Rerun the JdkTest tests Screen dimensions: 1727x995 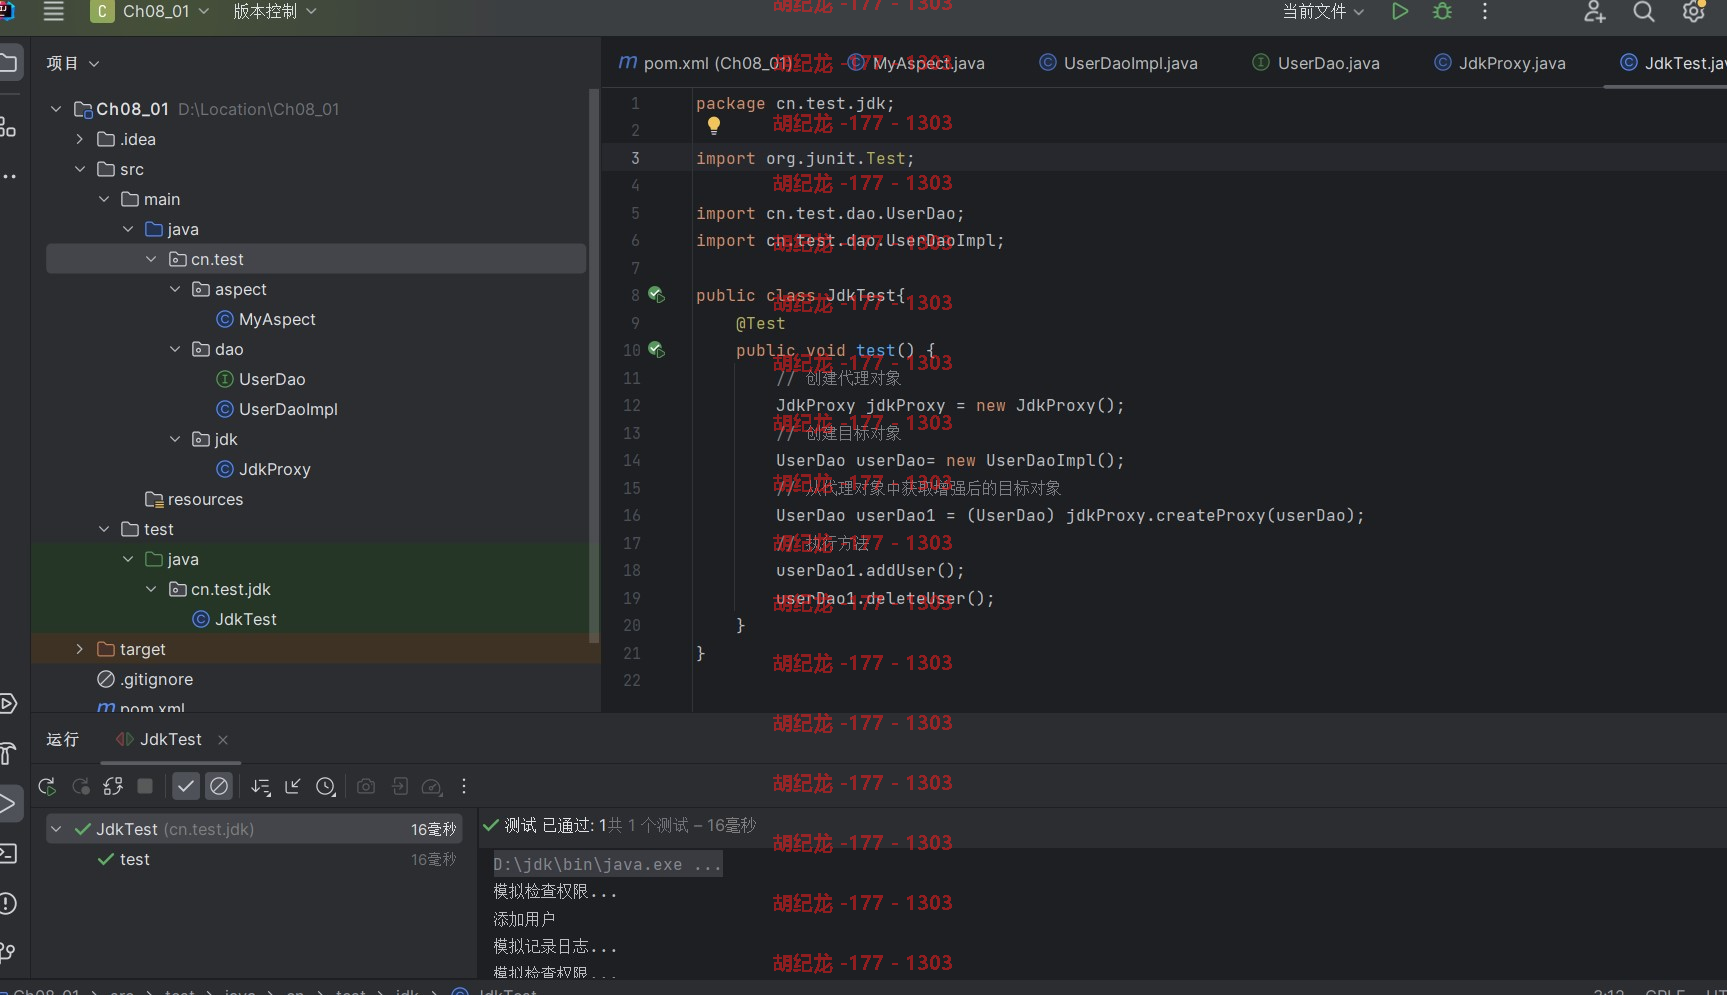[47, 786]
